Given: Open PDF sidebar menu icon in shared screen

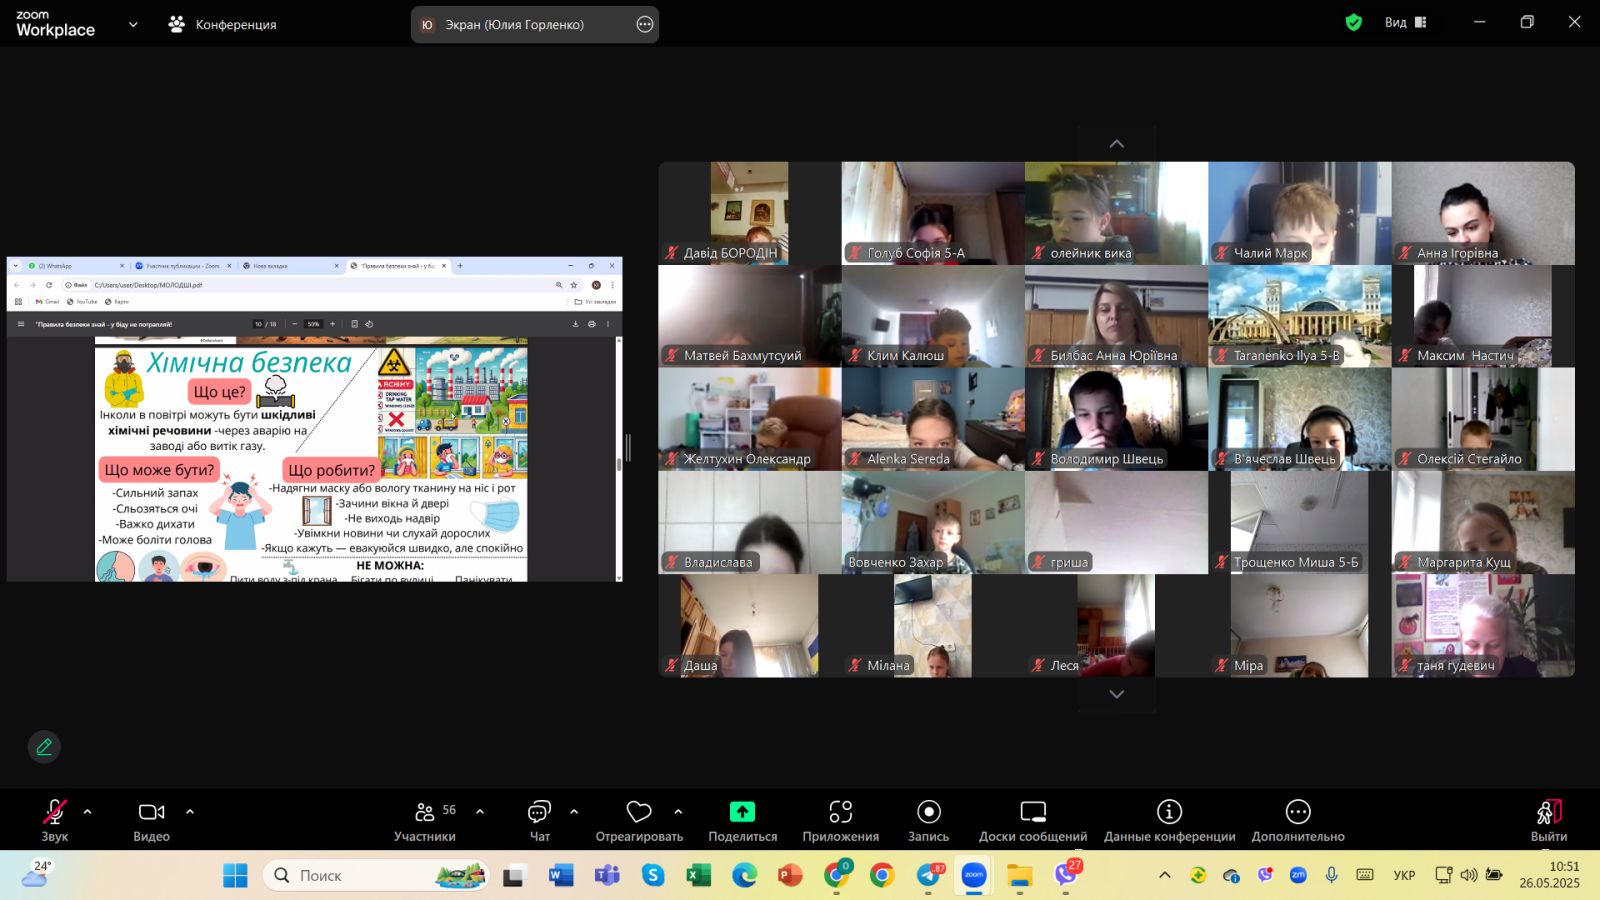Looking at the screenshot, I should click(20, 324).
